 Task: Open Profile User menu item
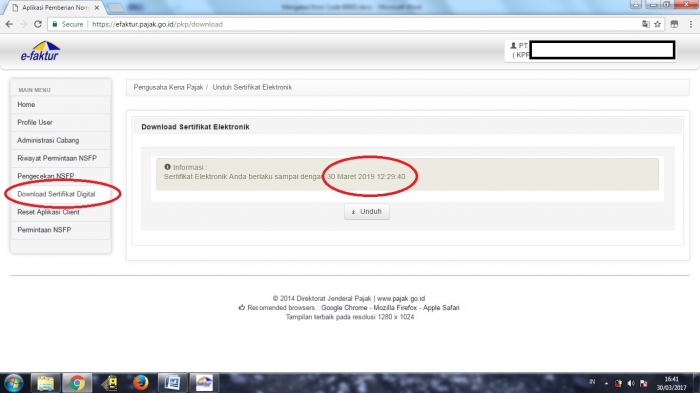(61, 122)
